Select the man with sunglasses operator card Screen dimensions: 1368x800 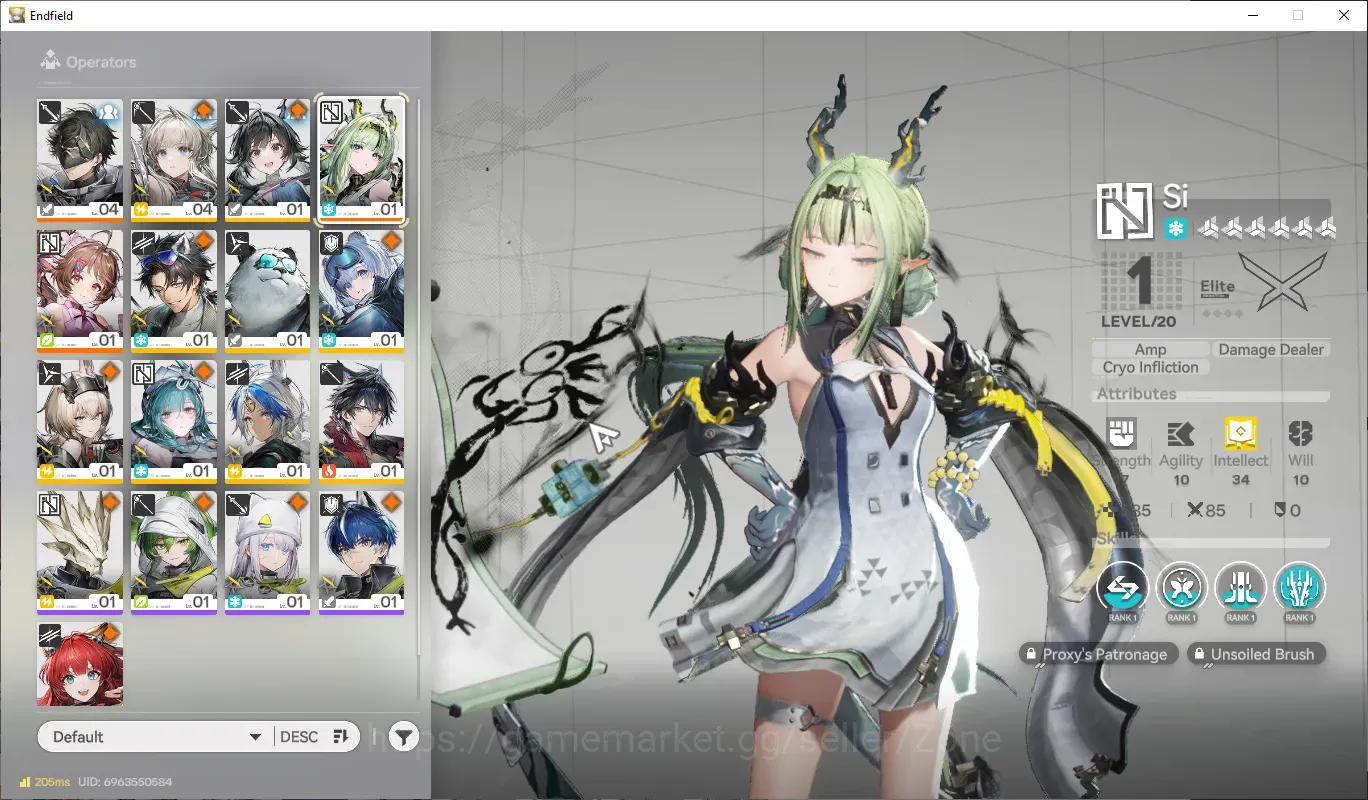pyautogui.click(x=174, y=290)
